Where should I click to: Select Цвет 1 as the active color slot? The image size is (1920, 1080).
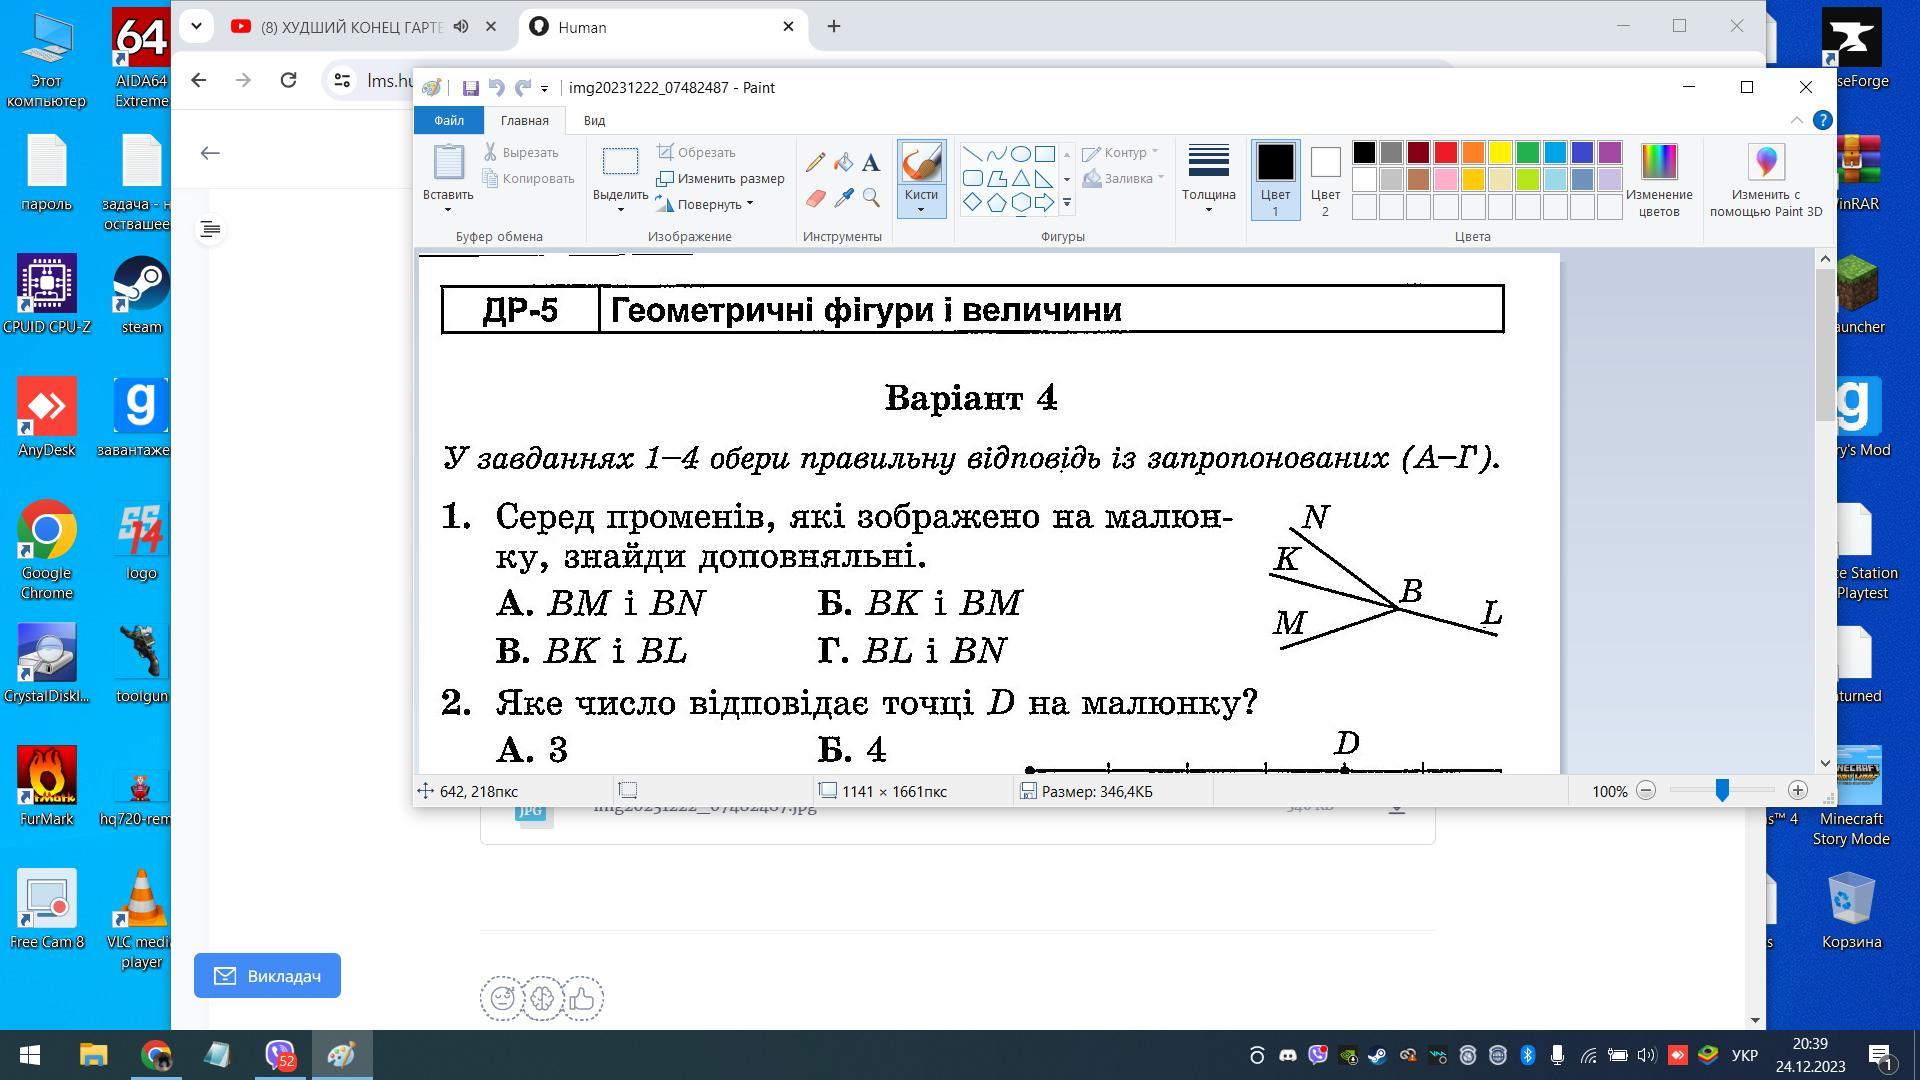tap(1275, 180)
